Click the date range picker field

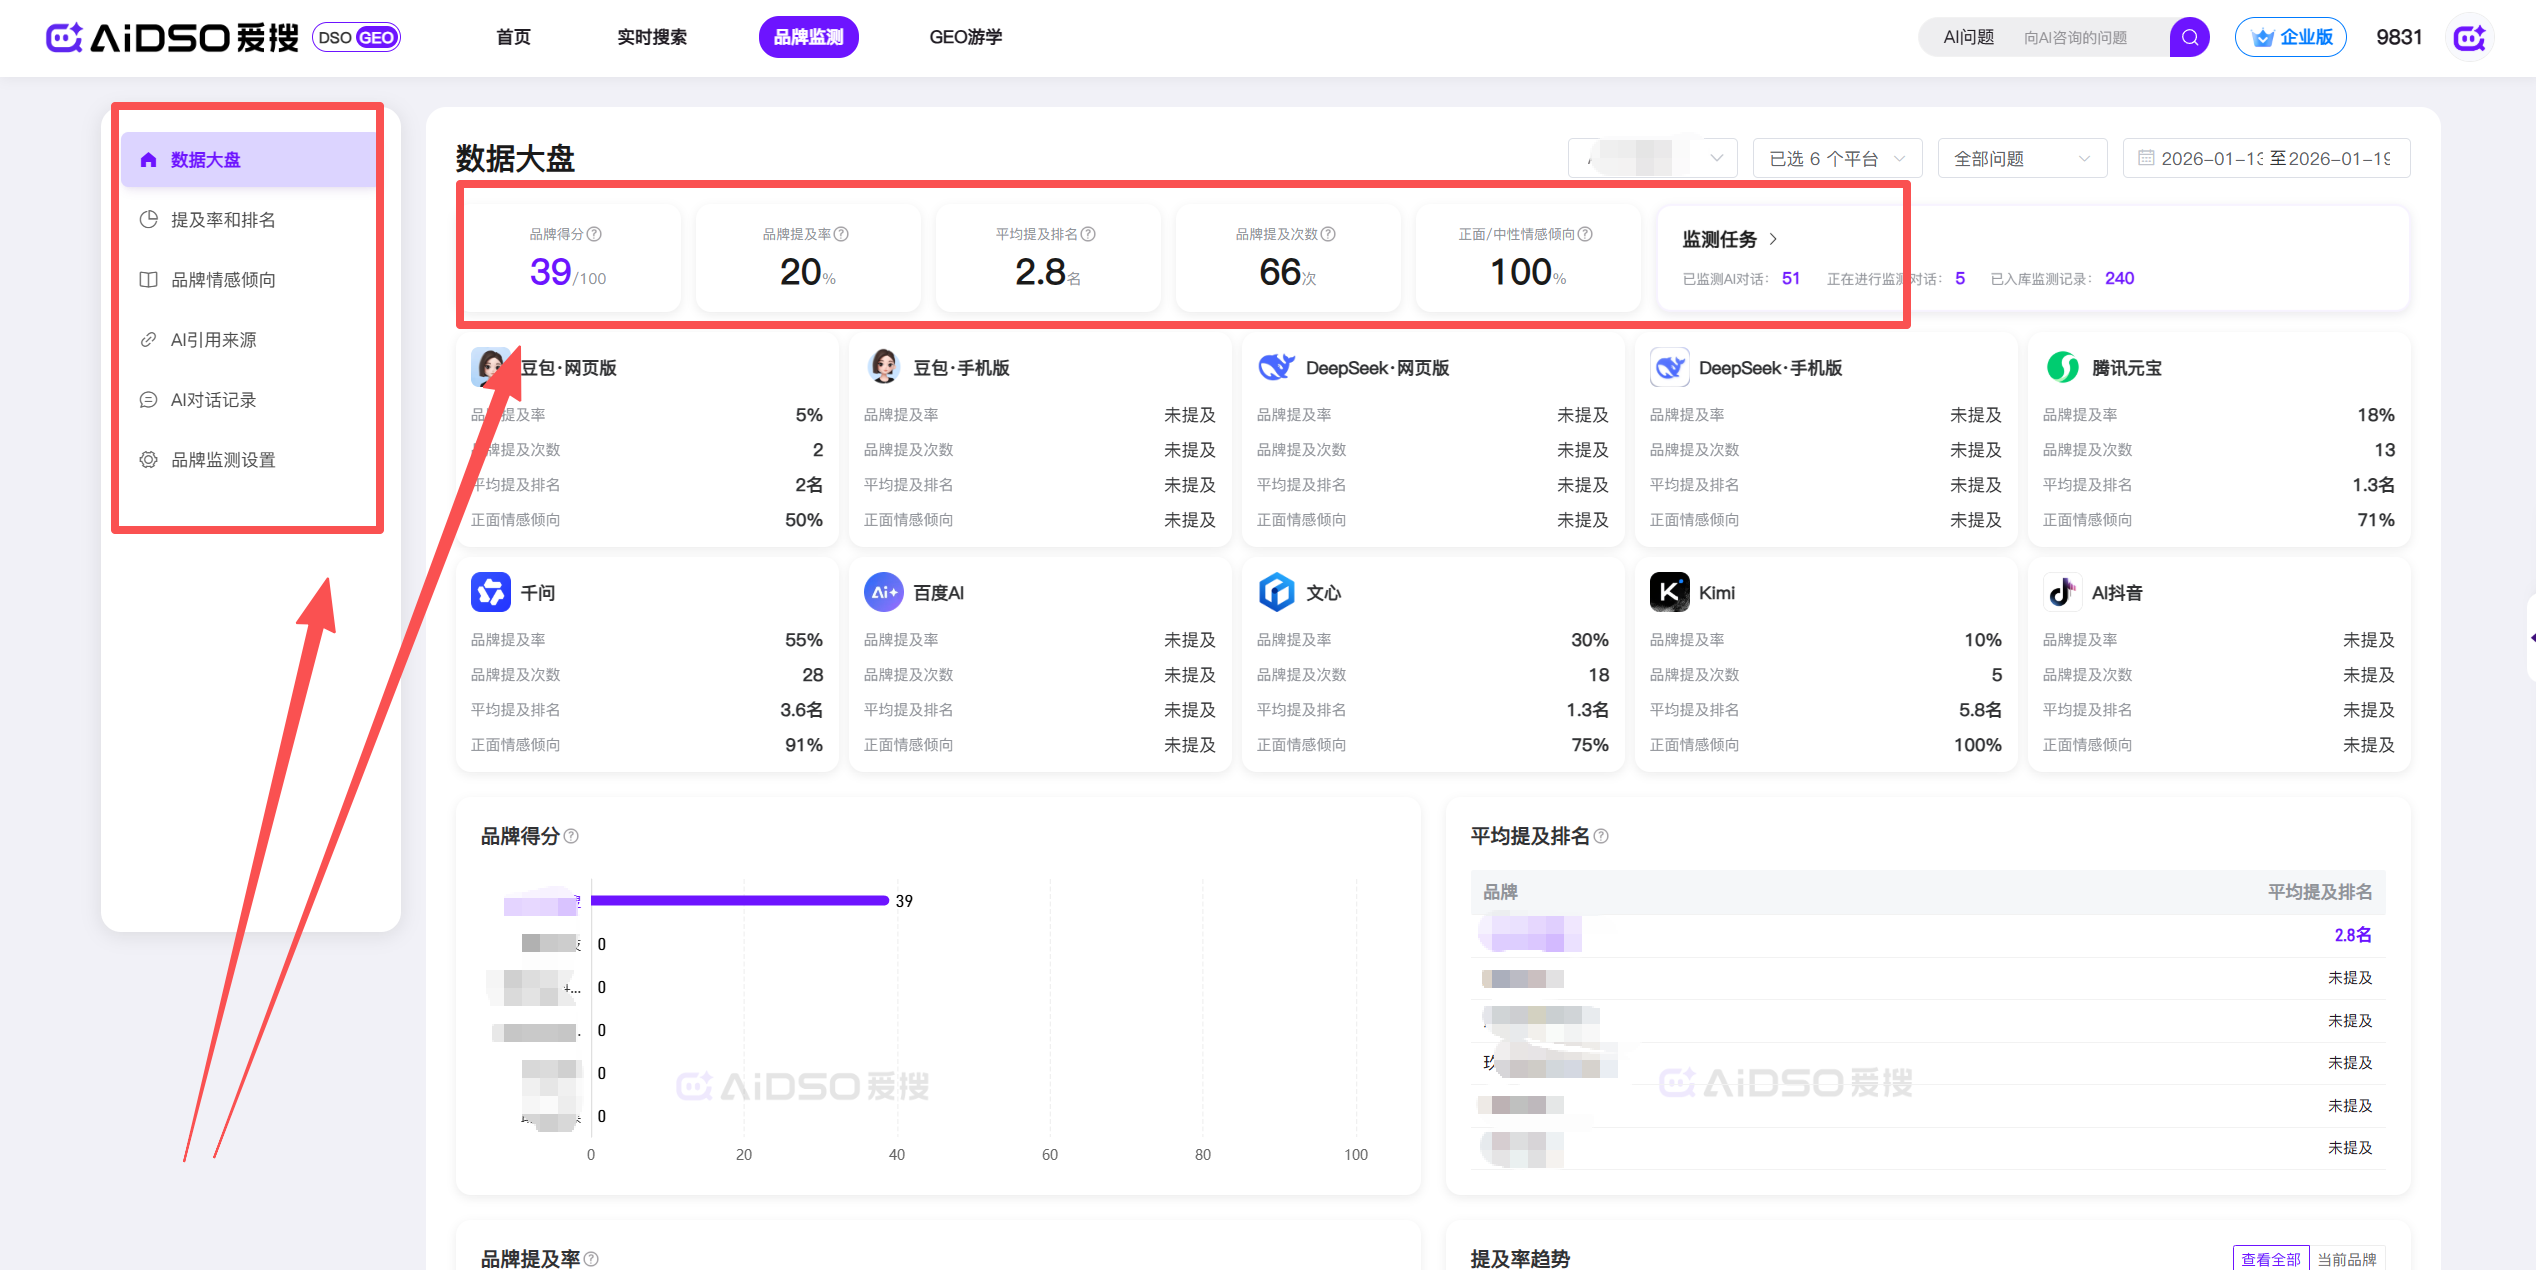[x=2265, y=159]
